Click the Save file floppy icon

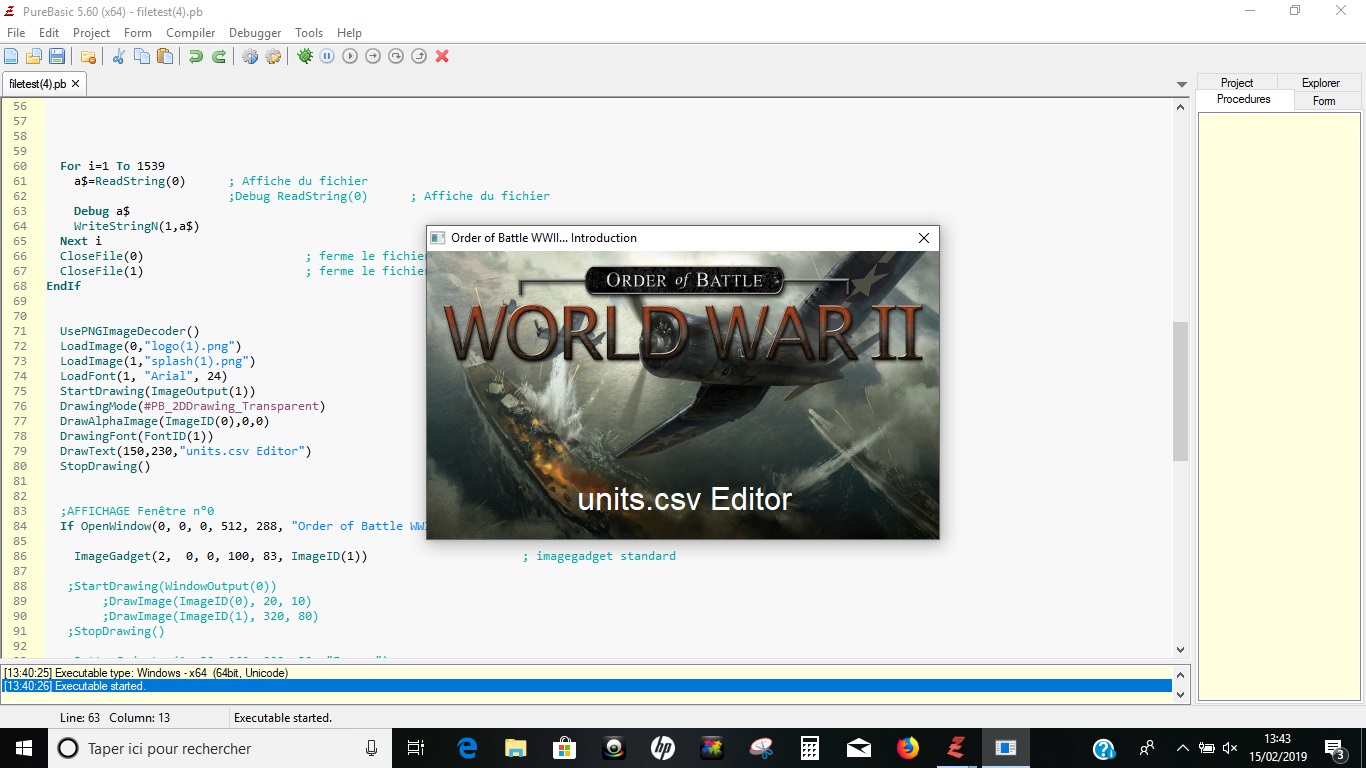(57, 56)
